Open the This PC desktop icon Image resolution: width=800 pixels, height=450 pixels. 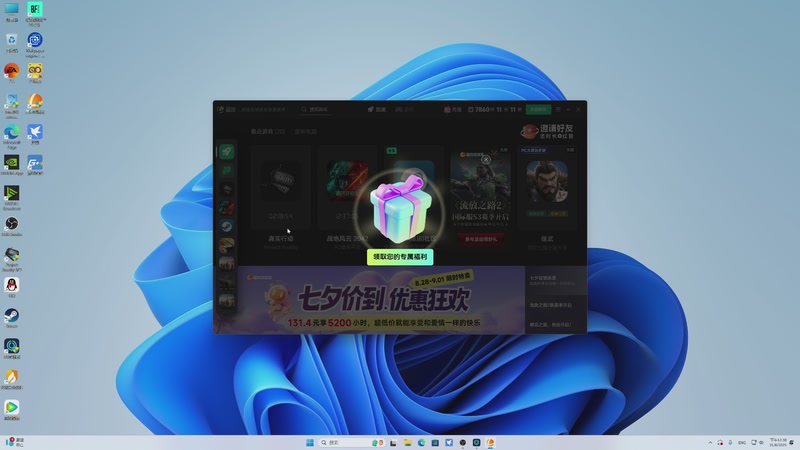[12, 12]
